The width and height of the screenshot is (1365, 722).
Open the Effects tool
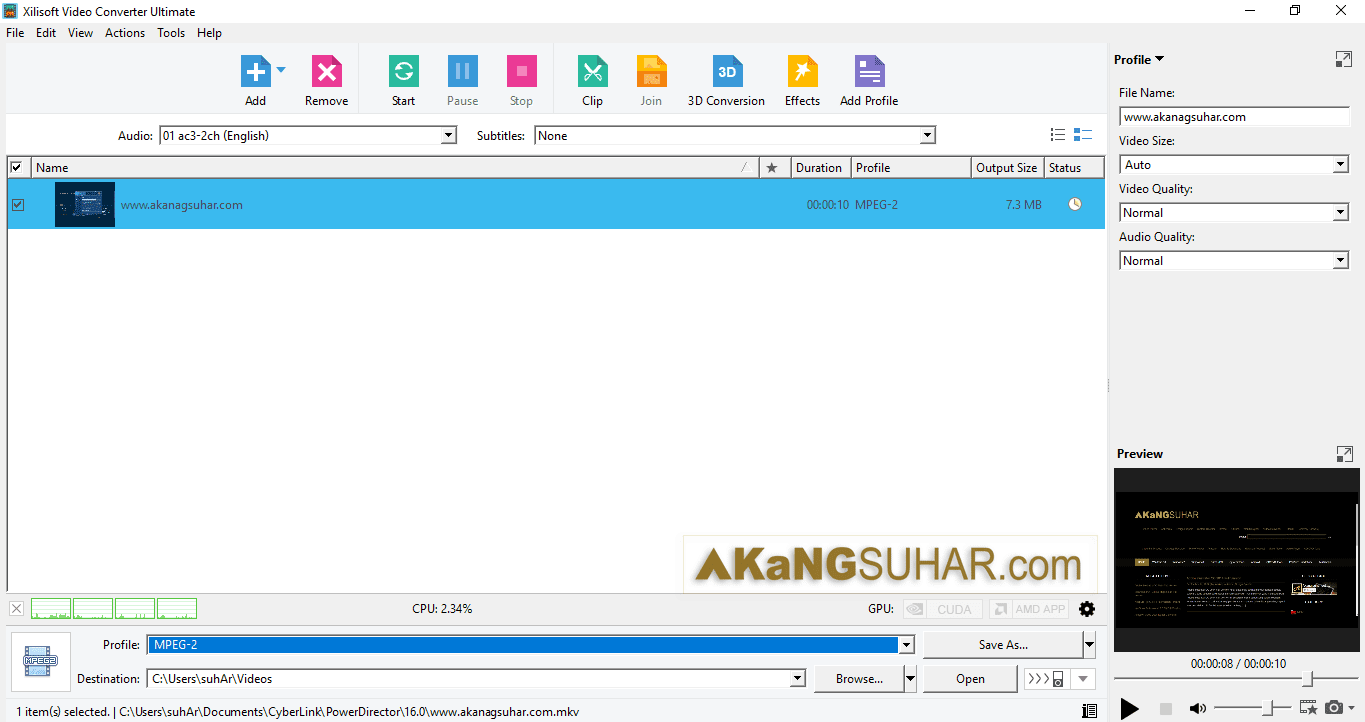[x=802, y=71]
